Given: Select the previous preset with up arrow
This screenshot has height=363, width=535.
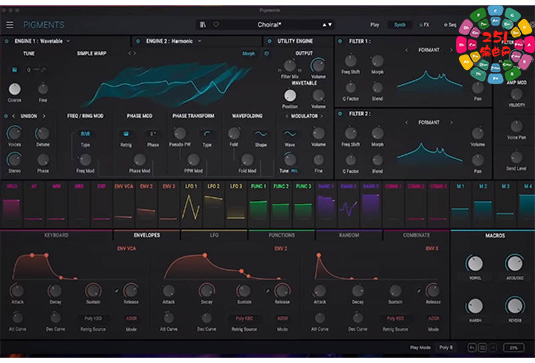Looking at the screenshot, I should click(x=324, y=25).
